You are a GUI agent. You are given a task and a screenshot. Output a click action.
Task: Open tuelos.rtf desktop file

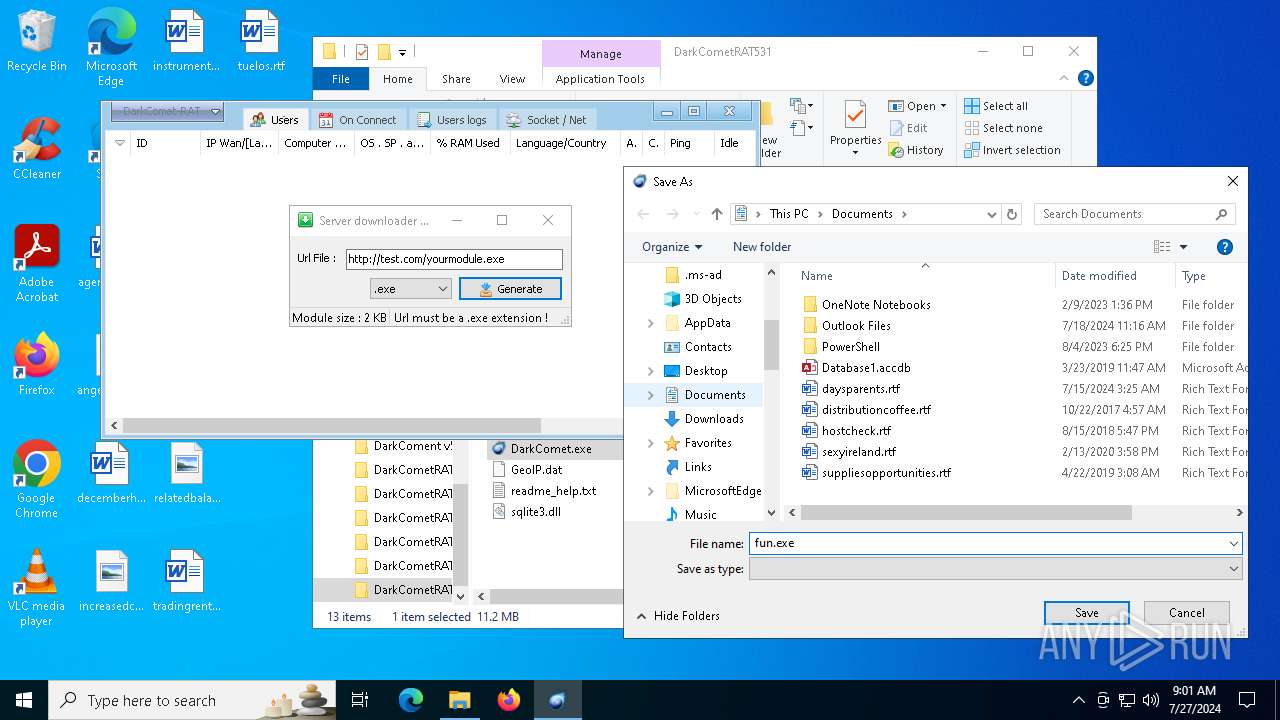point(261,42)
